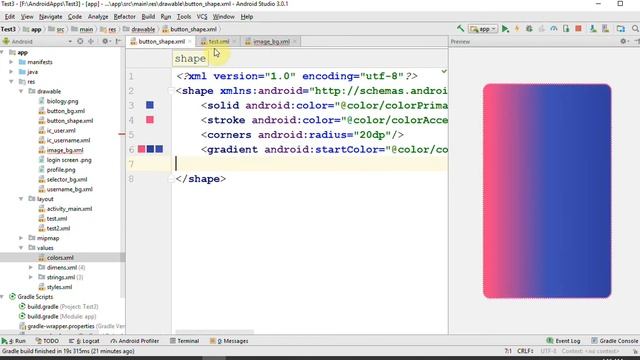Open the Gradle Console
The width and height of the screenshot is (640, 360).
(615, 341)
